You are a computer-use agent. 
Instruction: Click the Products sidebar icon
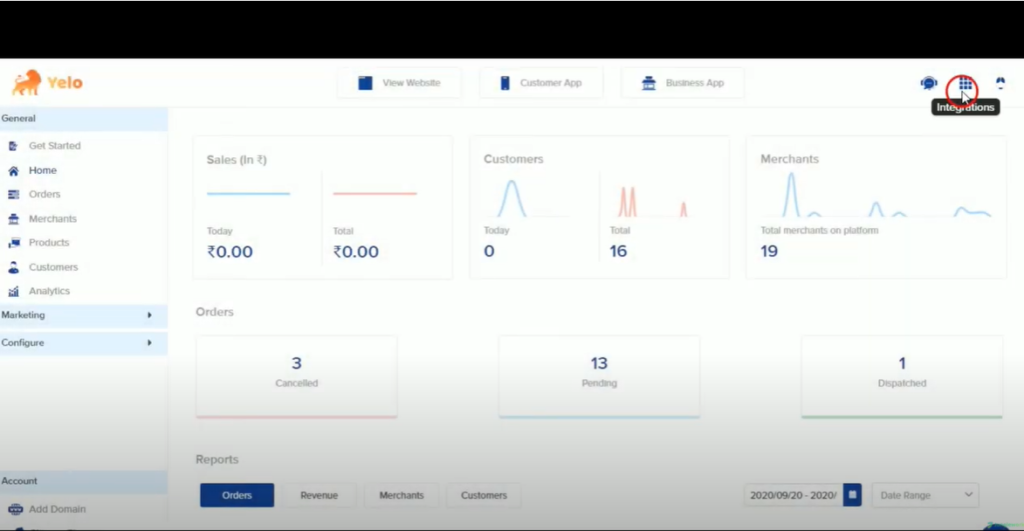(x=13, y=243)
